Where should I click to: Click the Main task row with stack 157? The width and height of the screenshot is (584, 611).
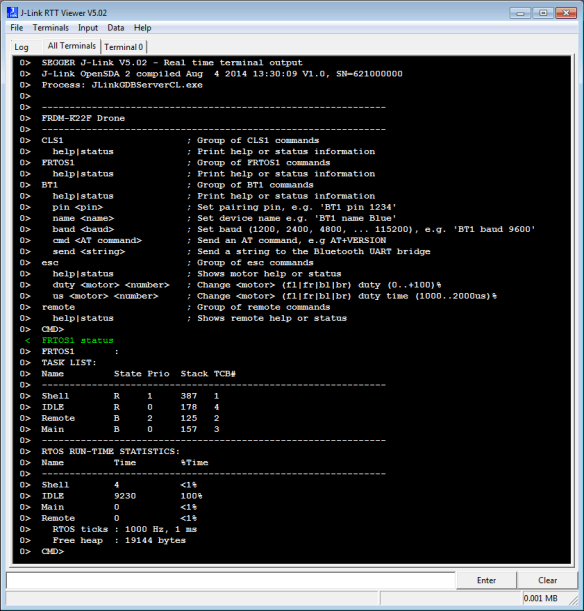pyautogui.click(x=130, y=429)
